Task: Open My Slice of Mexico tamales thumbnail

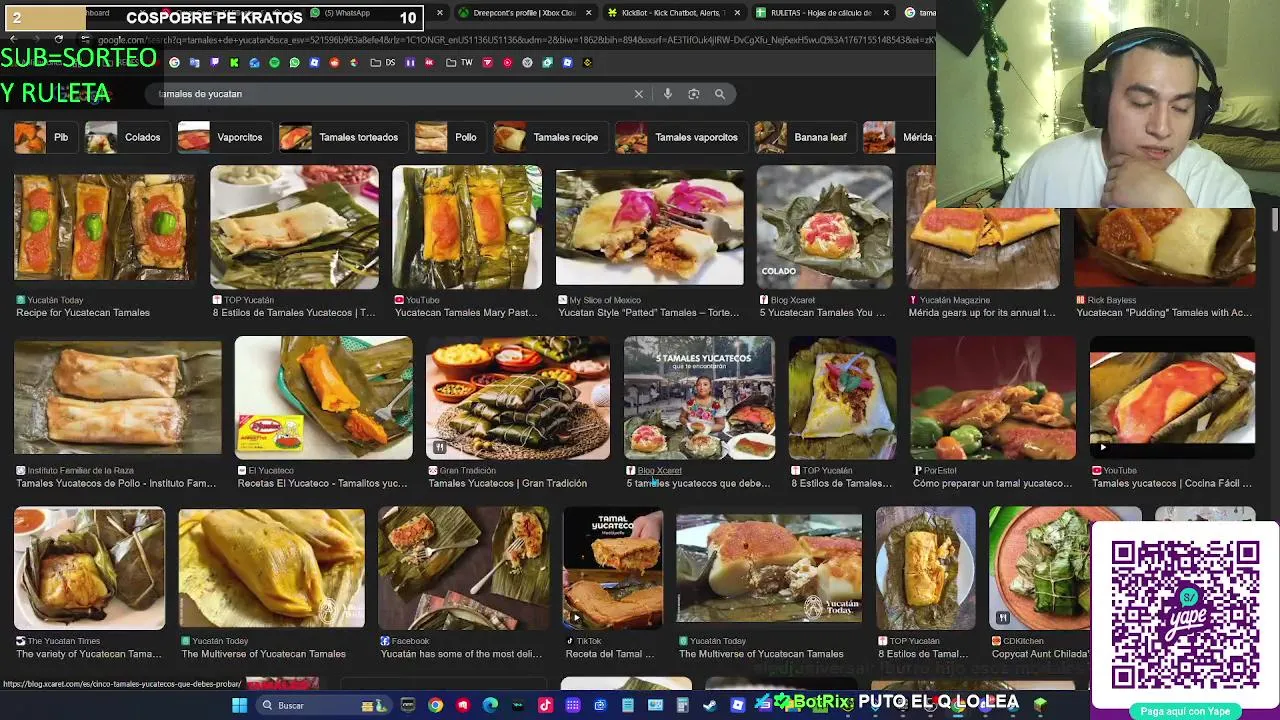Action: (x=649, y=227)
